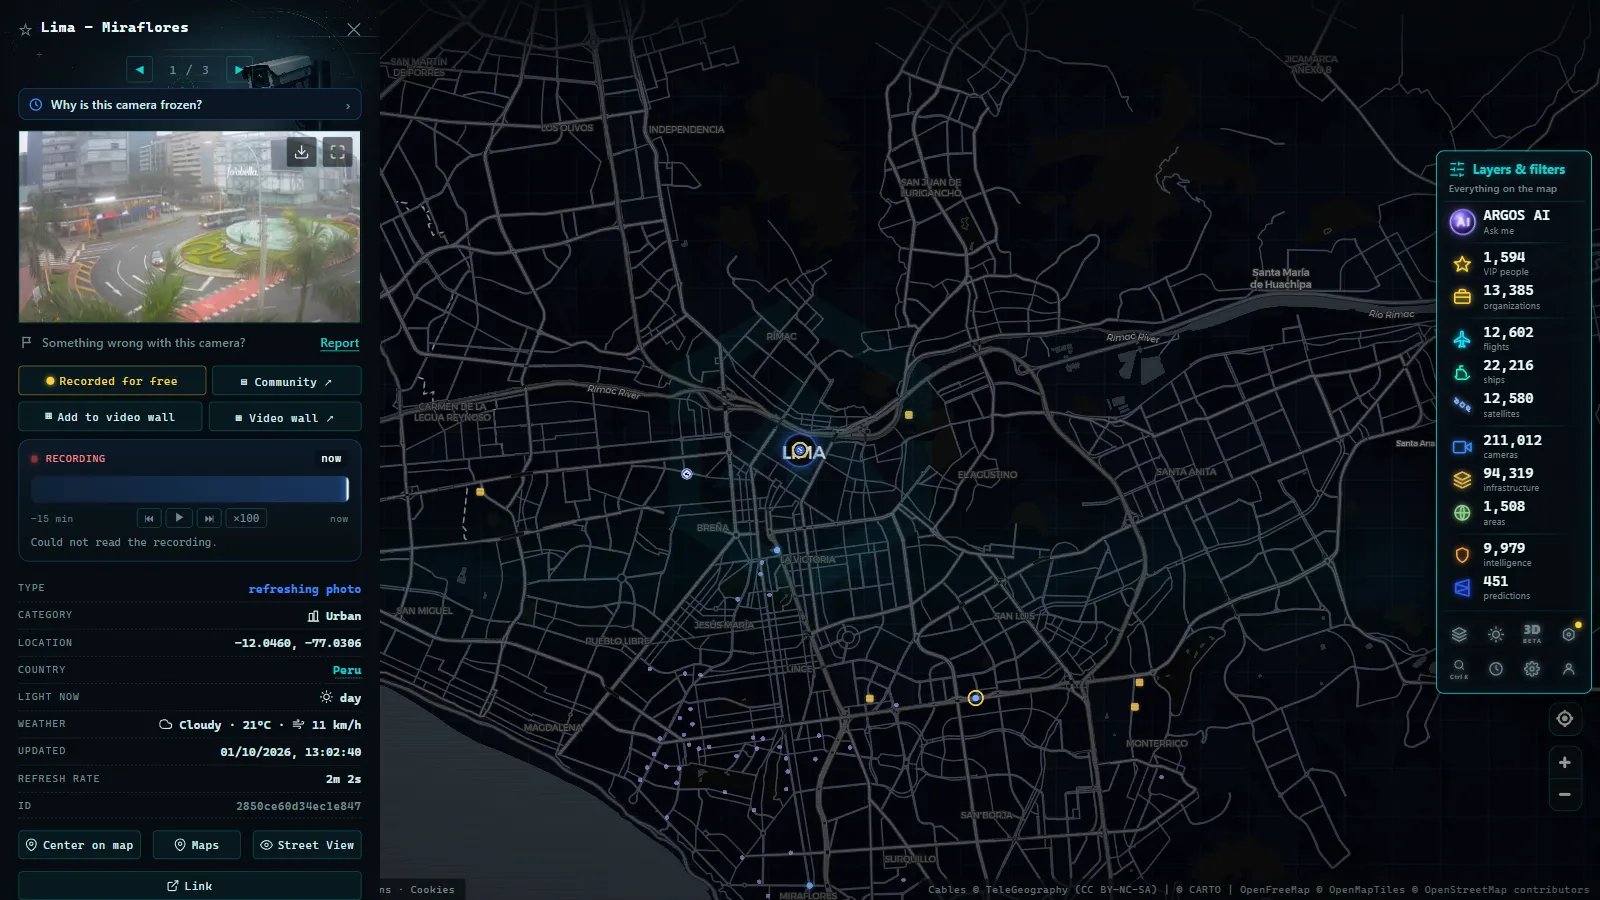Click the Peru country link
This screenshot has height=900, width=1600.
coord(347,670)
